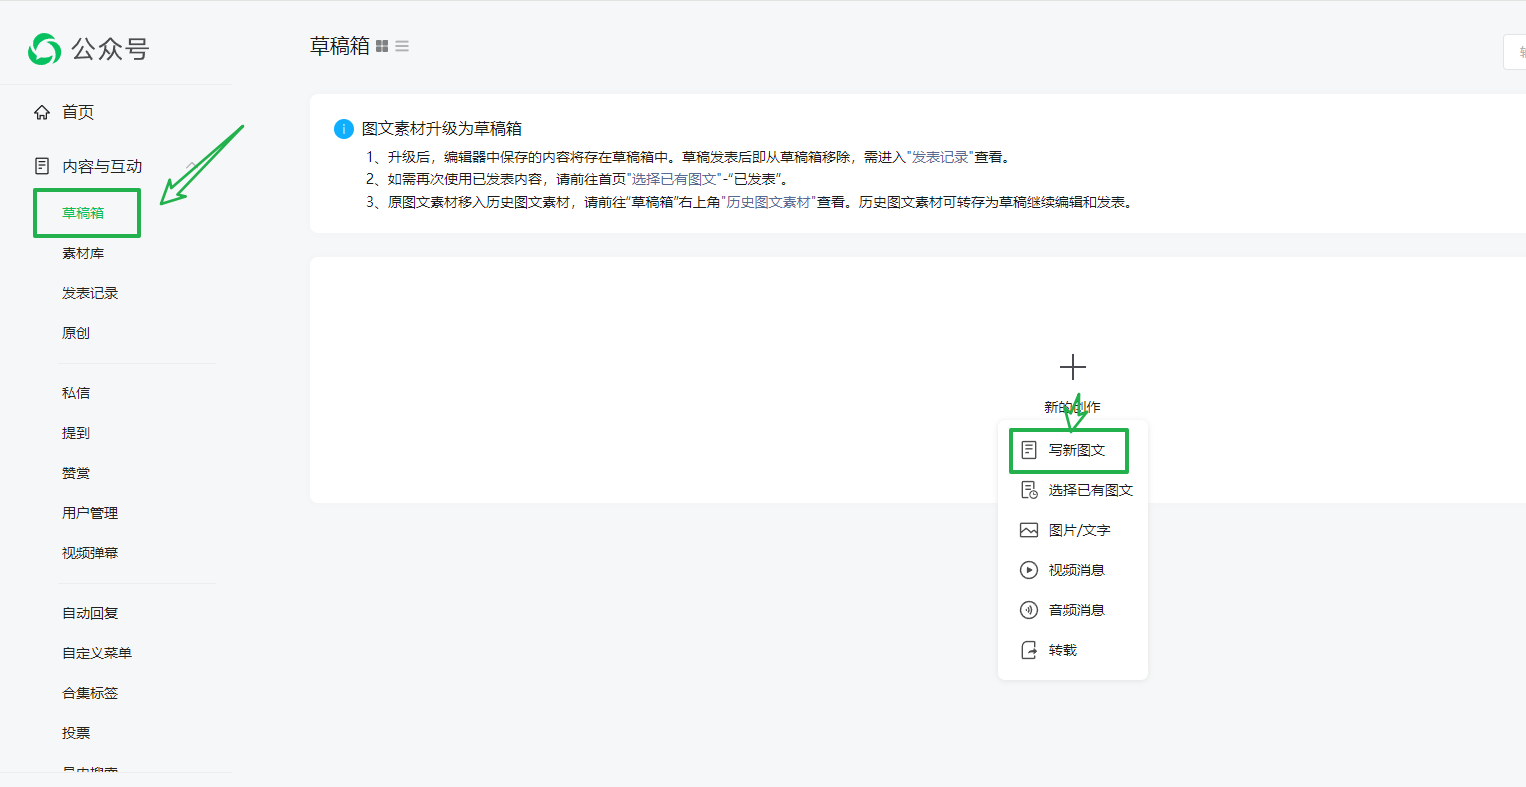Open 原创 in the sidebar
This screenshot has height=787, width=1526.
(76, 333)
